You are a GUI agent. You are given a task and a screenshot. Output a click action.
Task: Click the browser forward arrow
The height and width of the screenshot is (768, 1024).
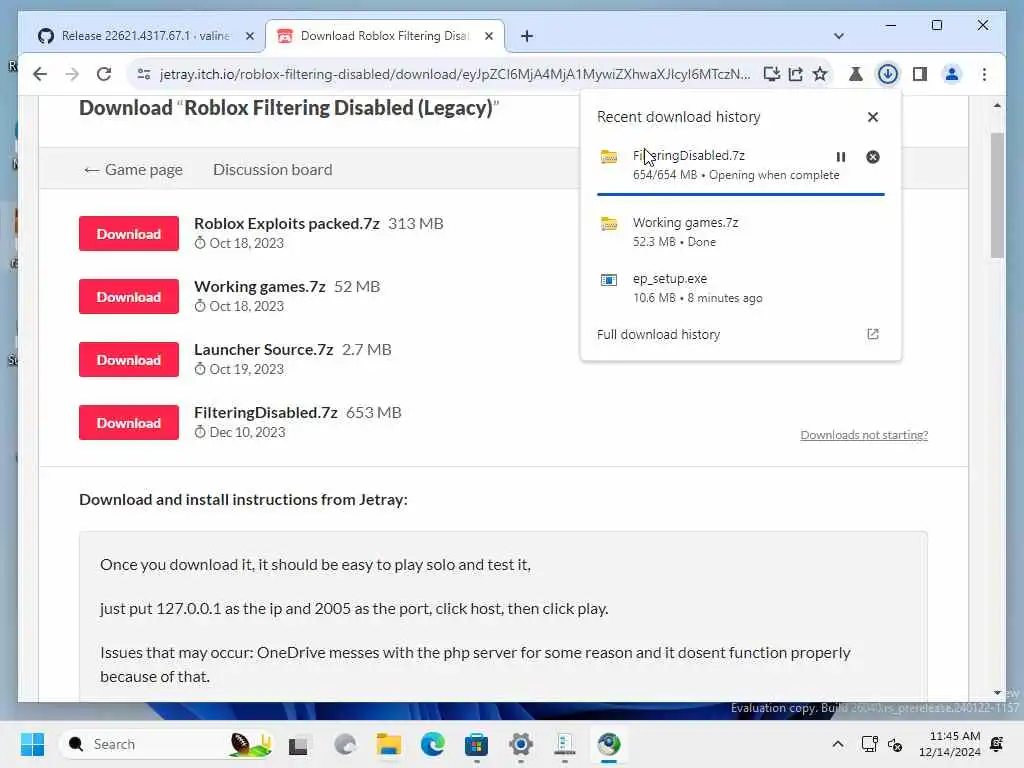[72, 74]
